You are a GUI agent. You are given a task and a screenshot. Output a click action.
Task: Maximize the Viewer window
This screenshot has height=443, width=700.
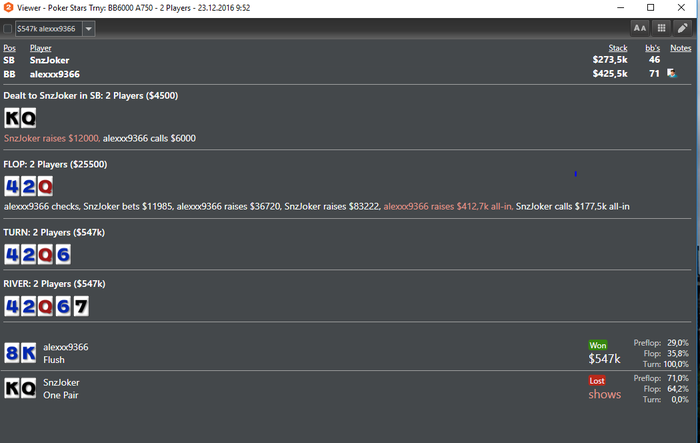tap(650, 8)
